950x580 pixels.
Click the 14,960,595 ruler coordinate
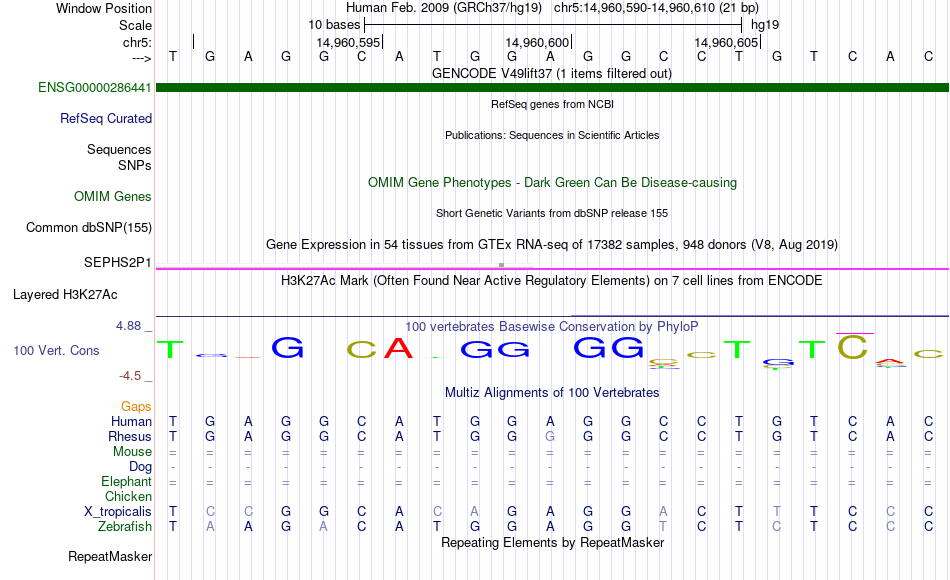tap(348, 42)
